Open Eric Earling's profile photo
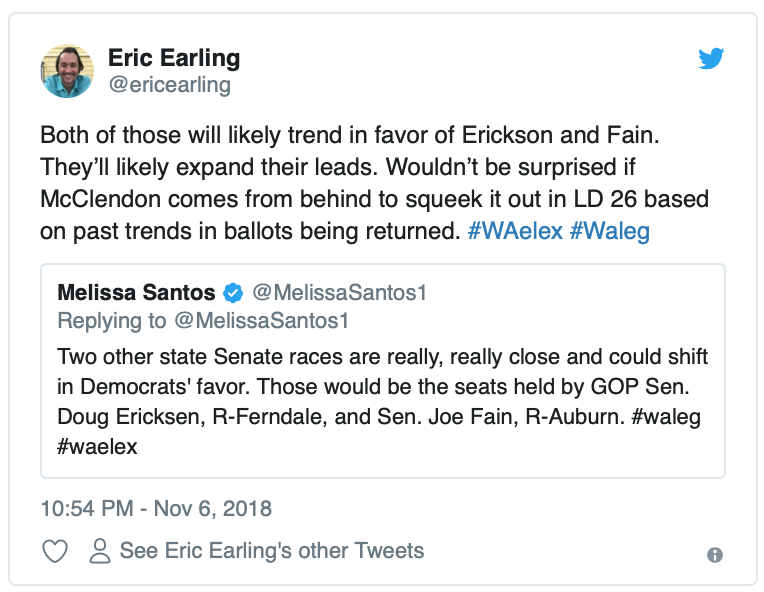 [67, 71]
